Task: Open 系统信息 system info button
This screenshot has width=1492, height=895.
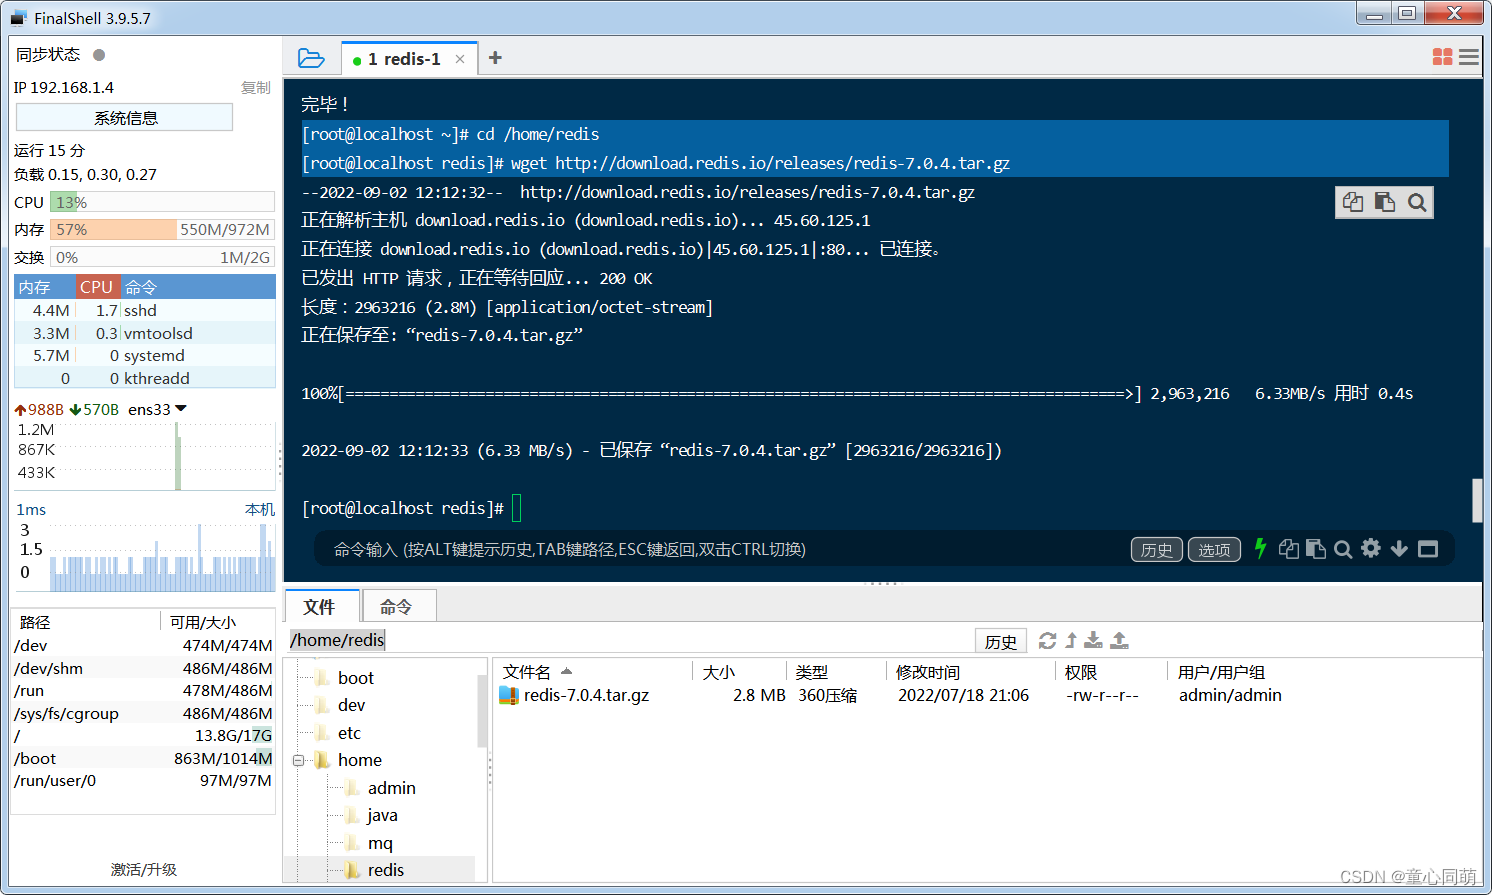Action: click(125, 117)
